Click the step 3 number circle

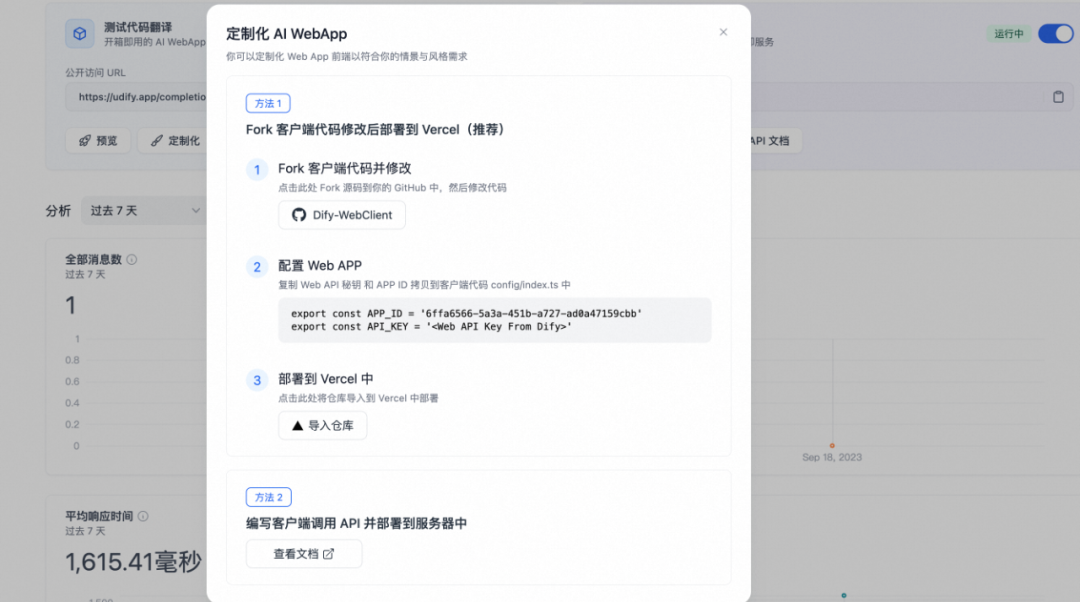[x=257, y=380]
